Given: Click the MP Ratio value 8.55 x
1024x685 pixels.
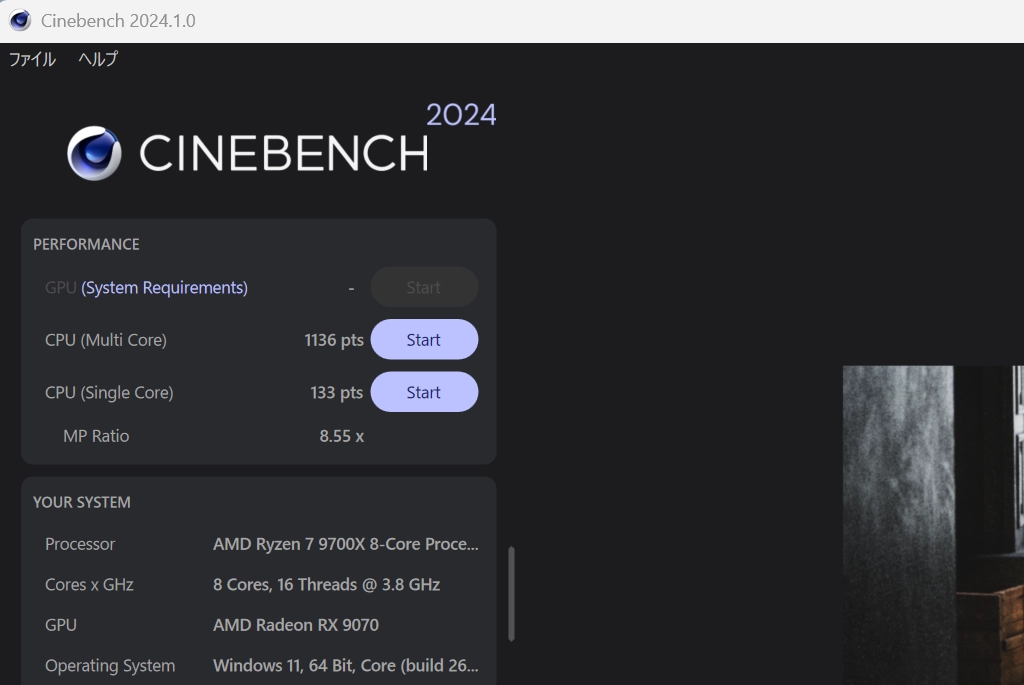Looking at the screenshot, I should tap(342, 436).
